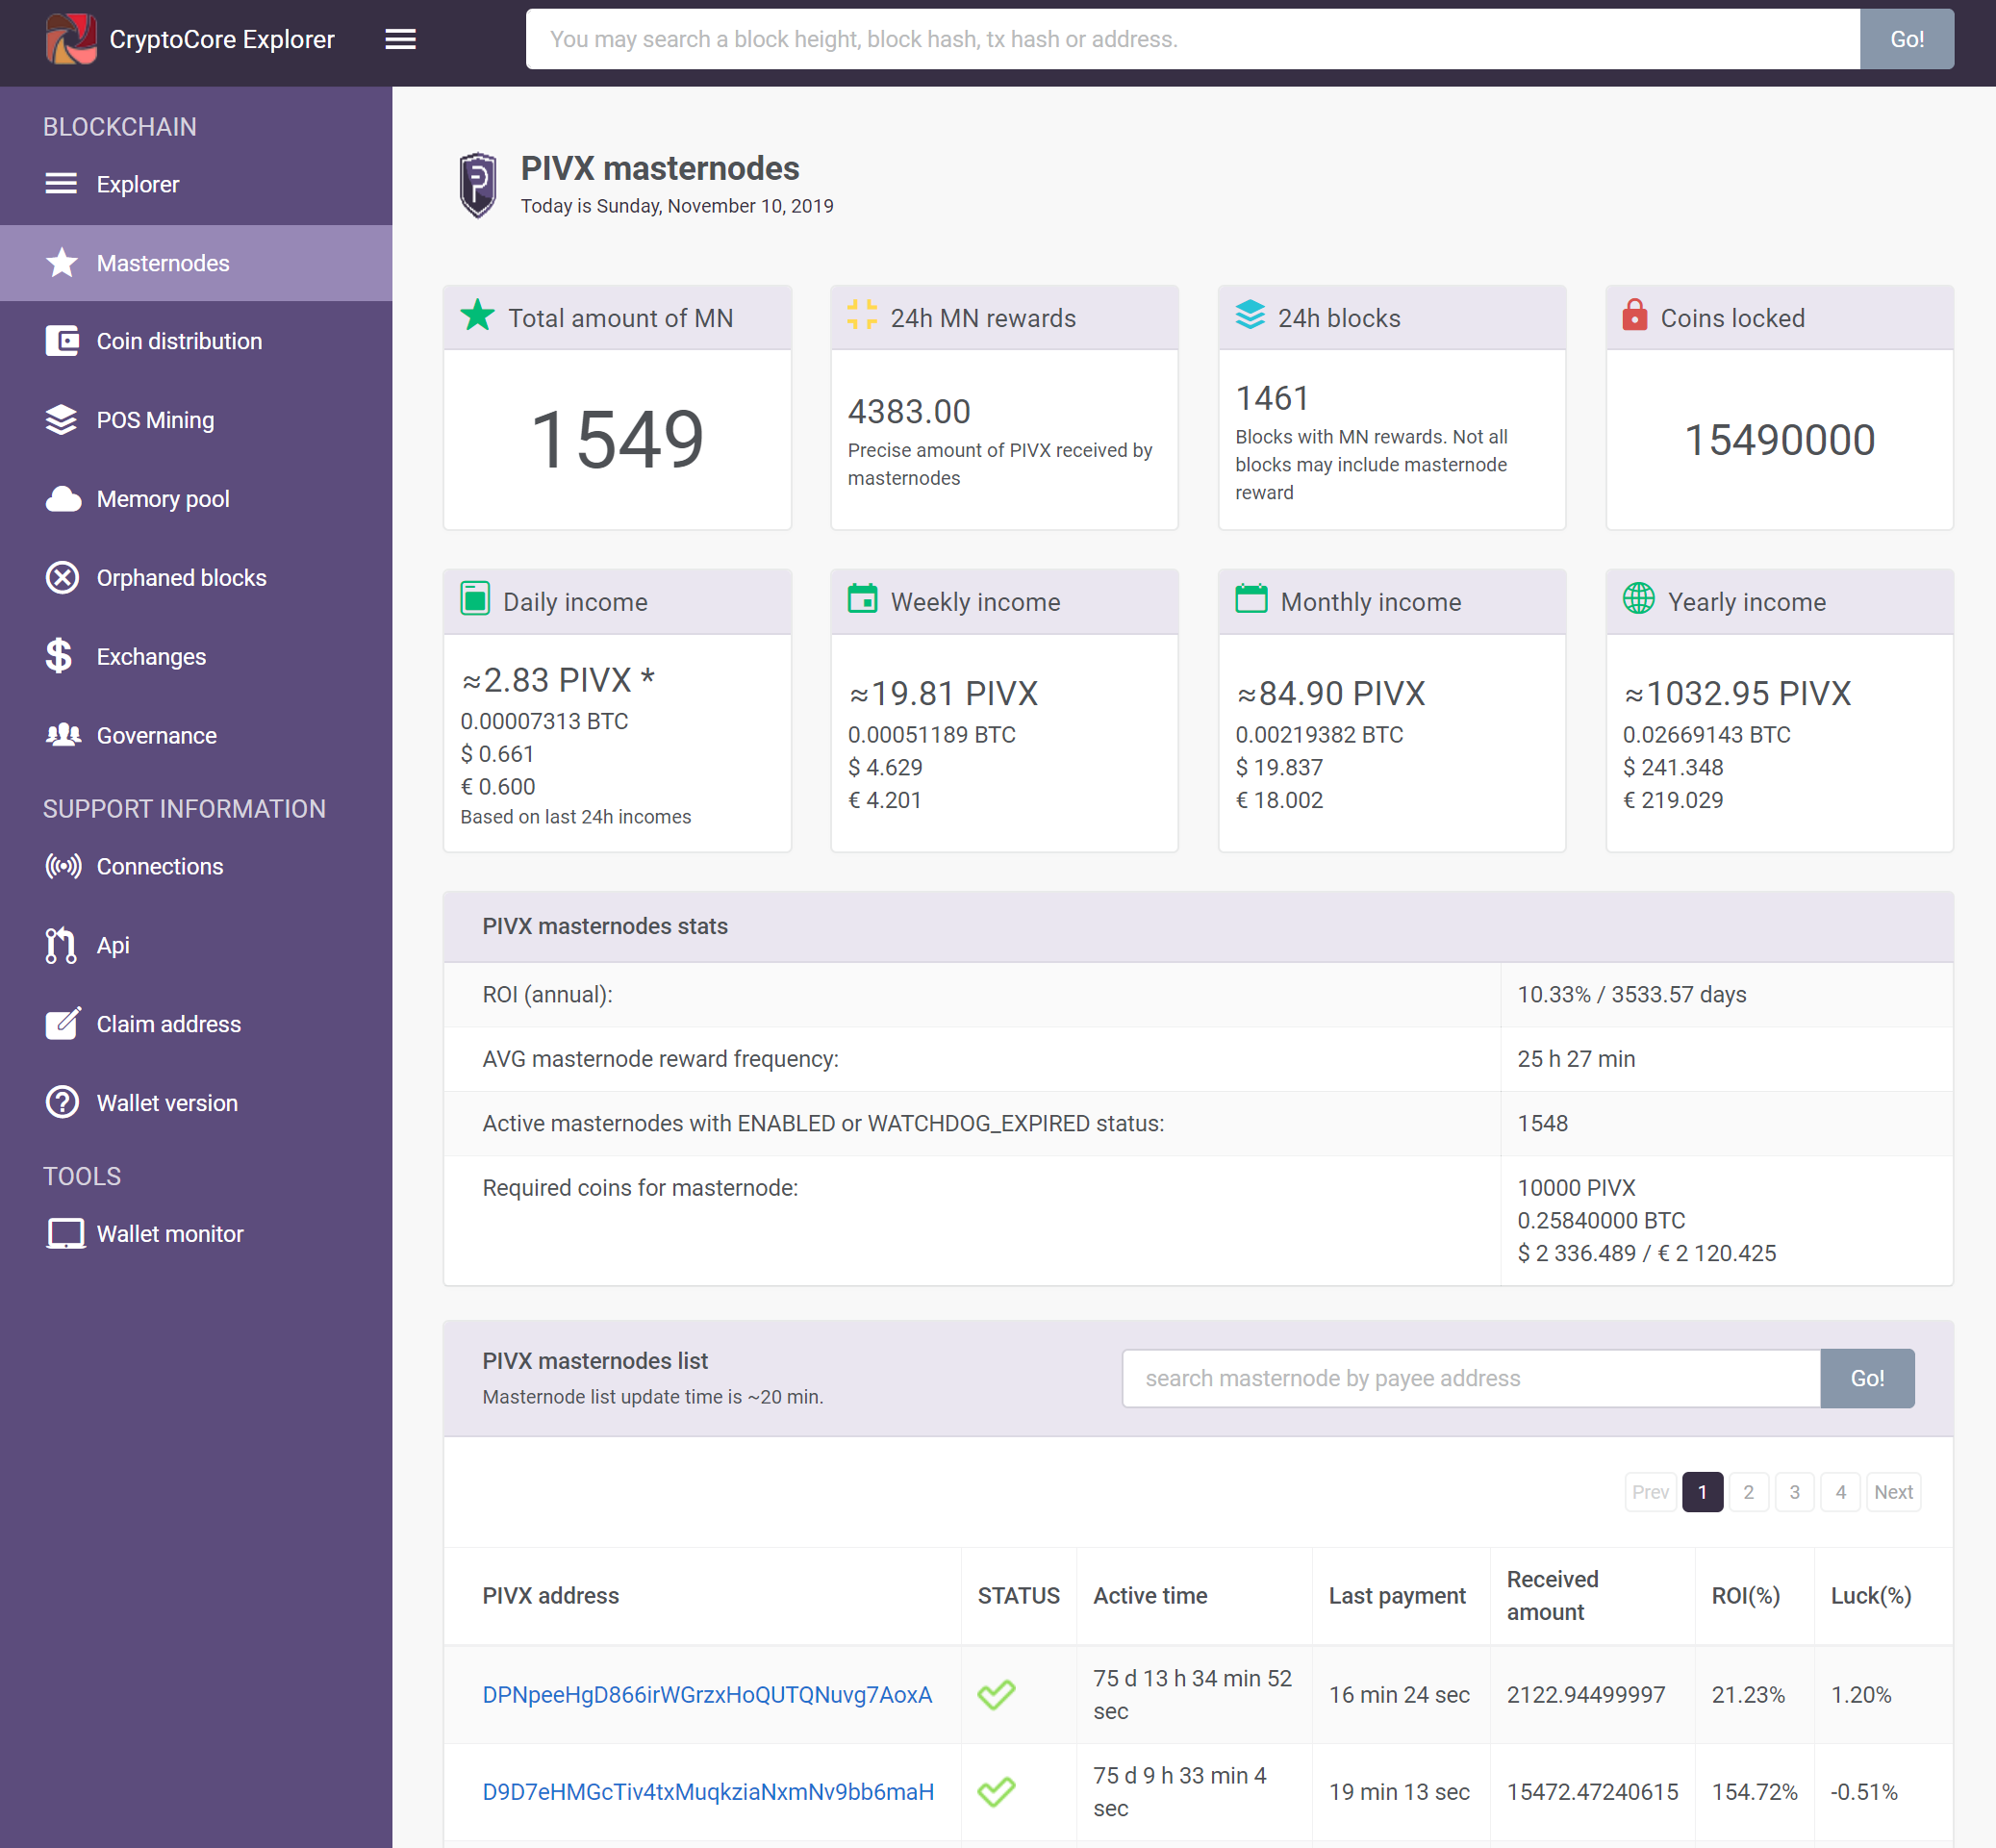Click Go! next to masternode payee search
This screenshot has height=1848, width=1996.
point(1866,1378)
